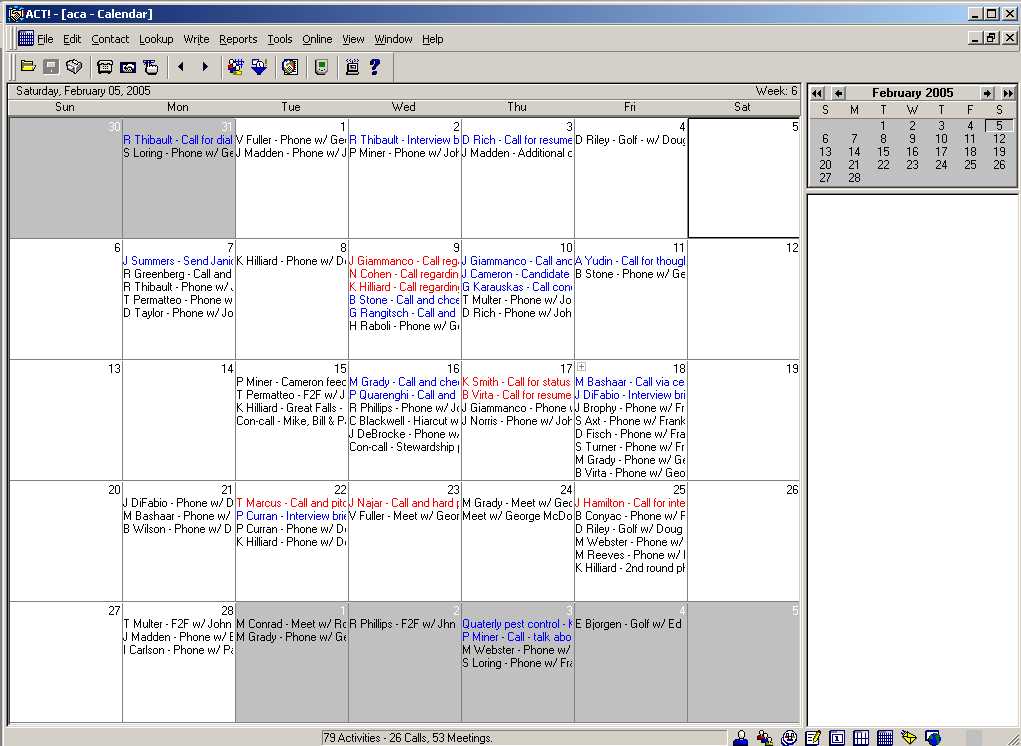Select the 'N Cohen - Call regarding' activity
This screenshot has width=1021, height=746.
click(404, 274)
